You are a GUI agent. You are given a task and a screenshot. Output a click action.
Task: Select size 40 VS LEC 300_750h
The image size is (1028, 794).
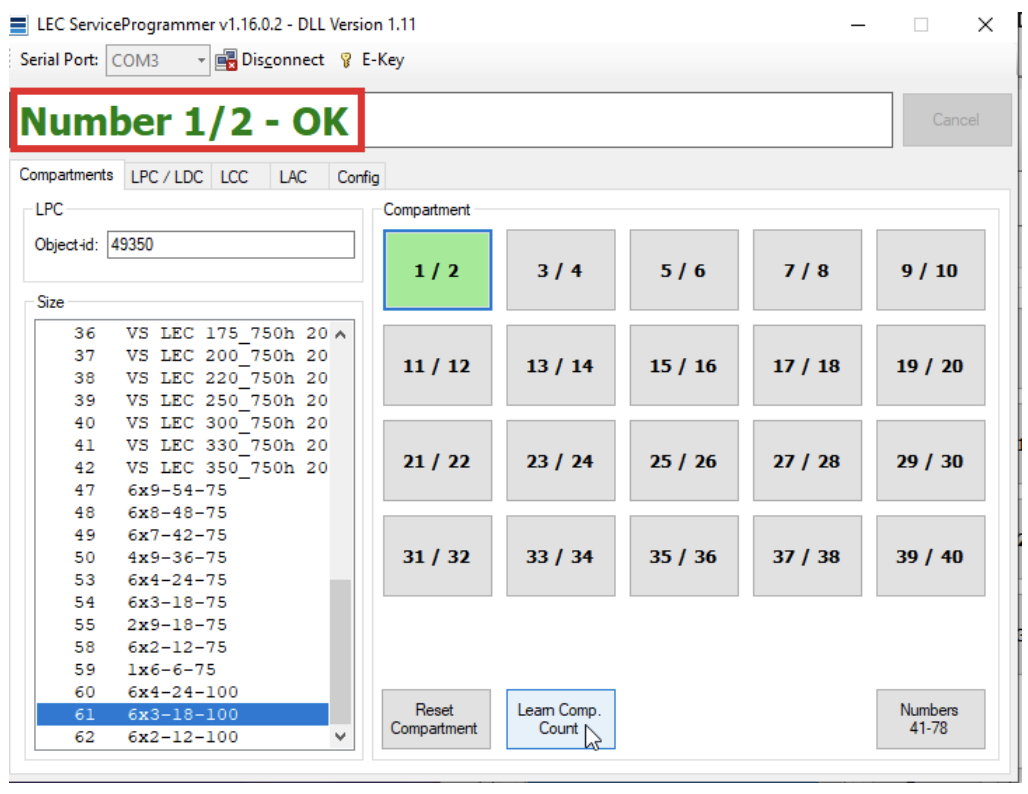tap(183, 423)
